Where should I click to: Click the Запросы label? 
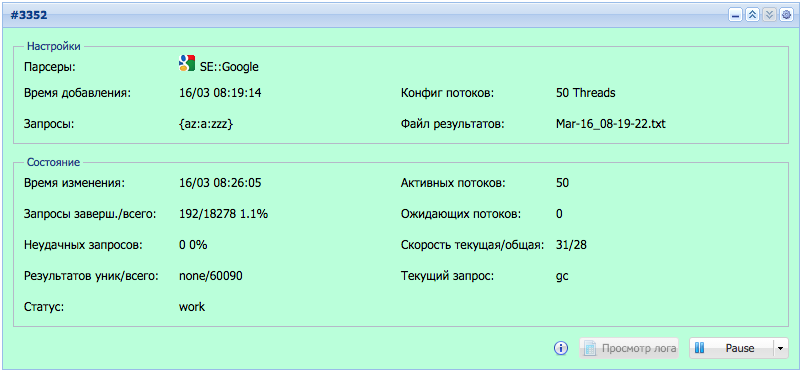(x=49, y=124)
